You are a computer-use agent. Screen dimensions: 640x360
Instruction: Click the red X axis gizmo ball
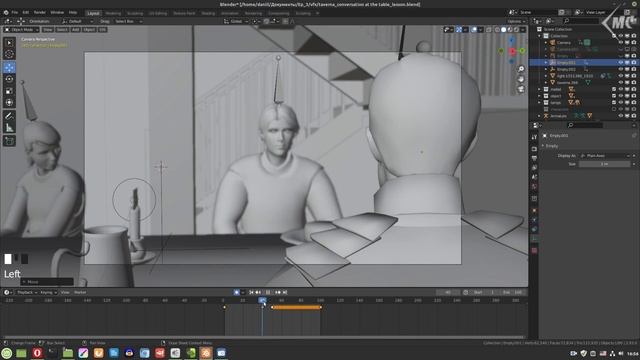click(512, 51)
